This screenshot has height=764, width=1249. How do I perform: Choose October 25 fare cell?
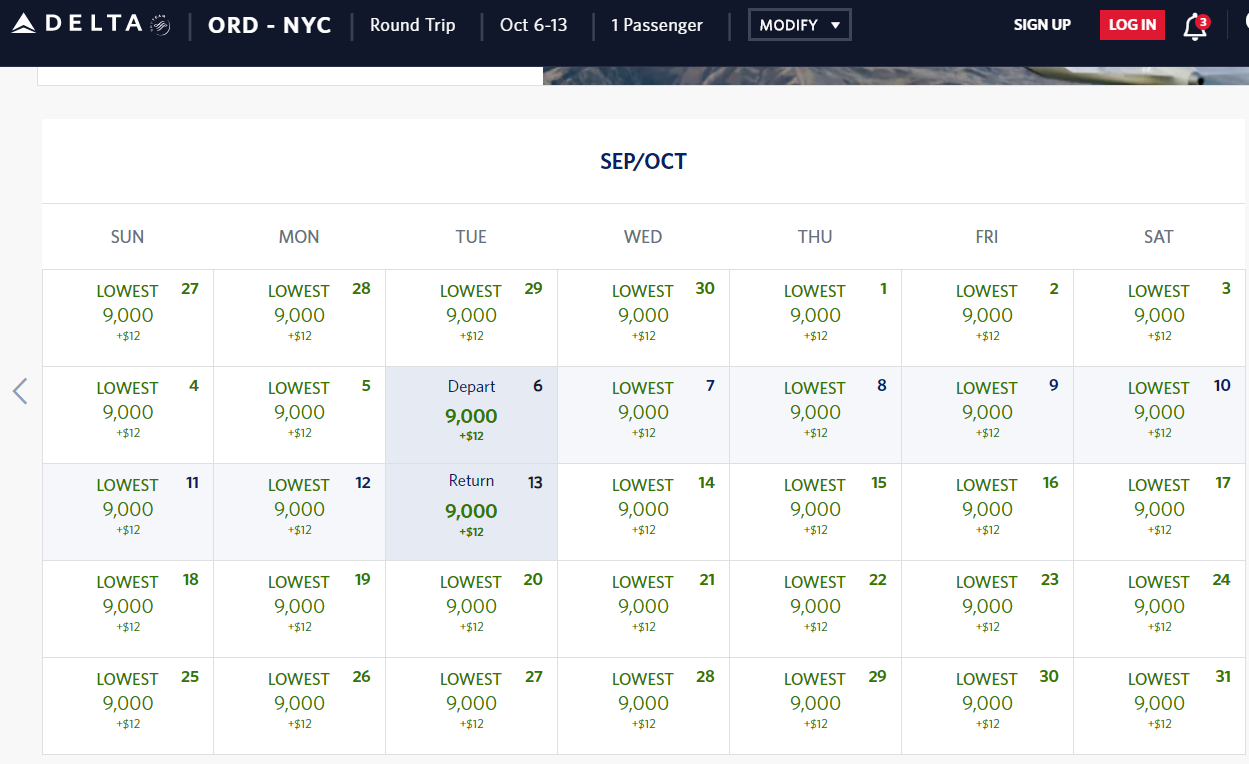128,704
